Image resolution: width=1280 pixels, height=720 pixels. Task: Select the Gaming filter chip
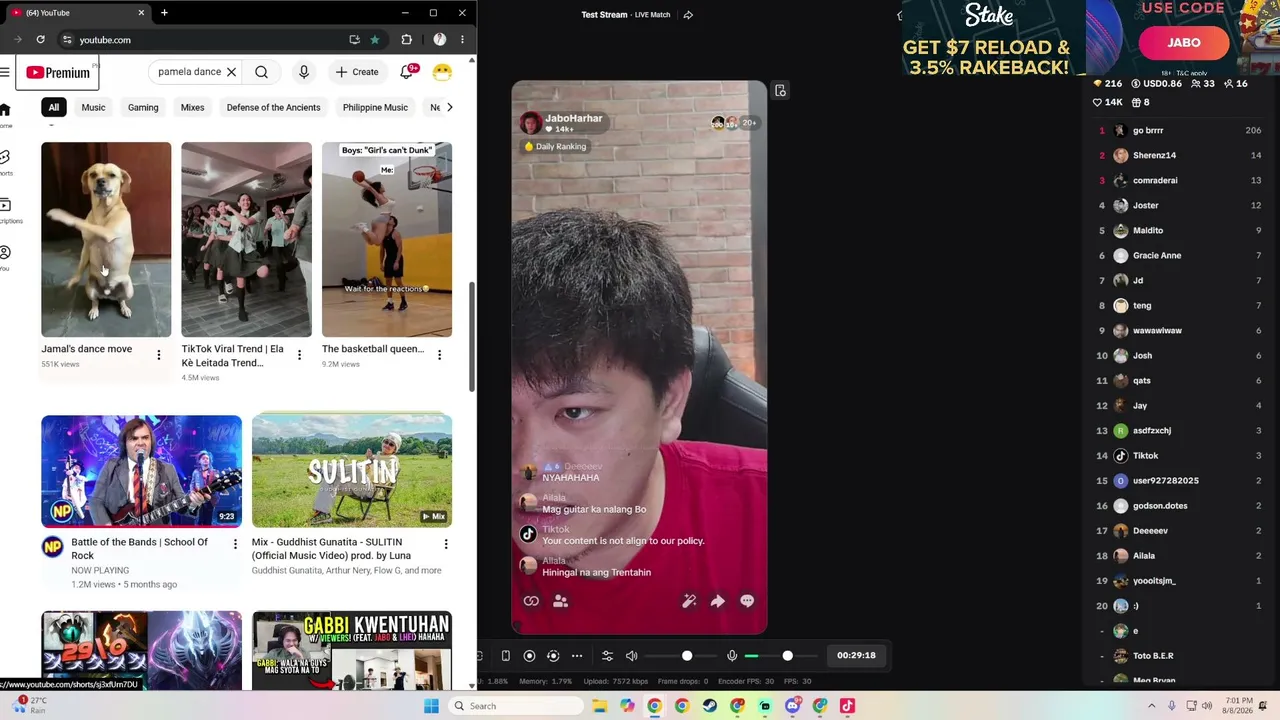pos(143,107)
